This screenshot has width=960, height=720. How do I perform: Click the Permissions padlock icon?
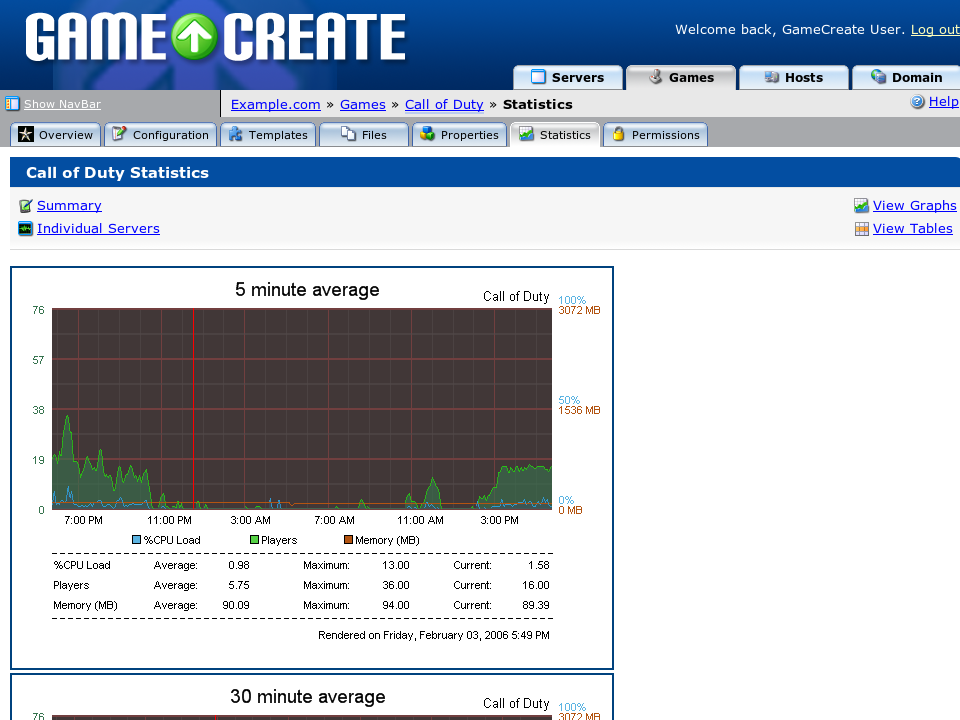(x=618, y=134)
